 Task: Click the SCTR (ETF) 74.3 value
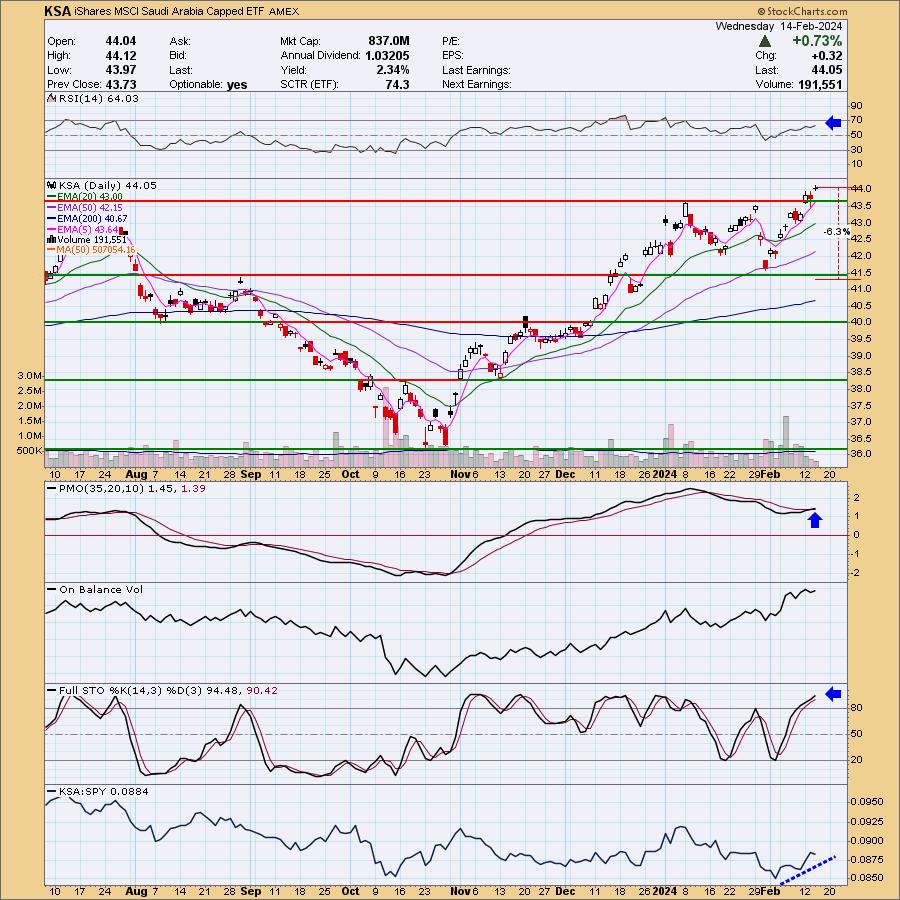[397, 84]
